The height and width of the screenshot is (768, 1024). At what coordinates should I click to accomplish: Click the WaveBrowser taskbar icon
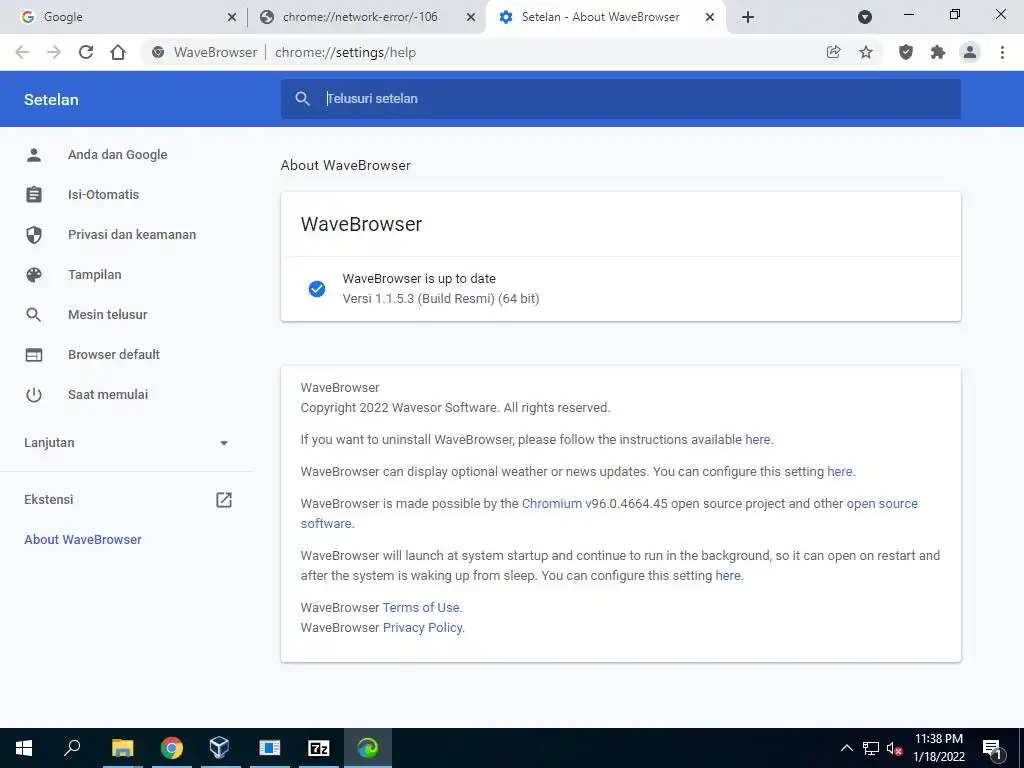pos(368,748)
